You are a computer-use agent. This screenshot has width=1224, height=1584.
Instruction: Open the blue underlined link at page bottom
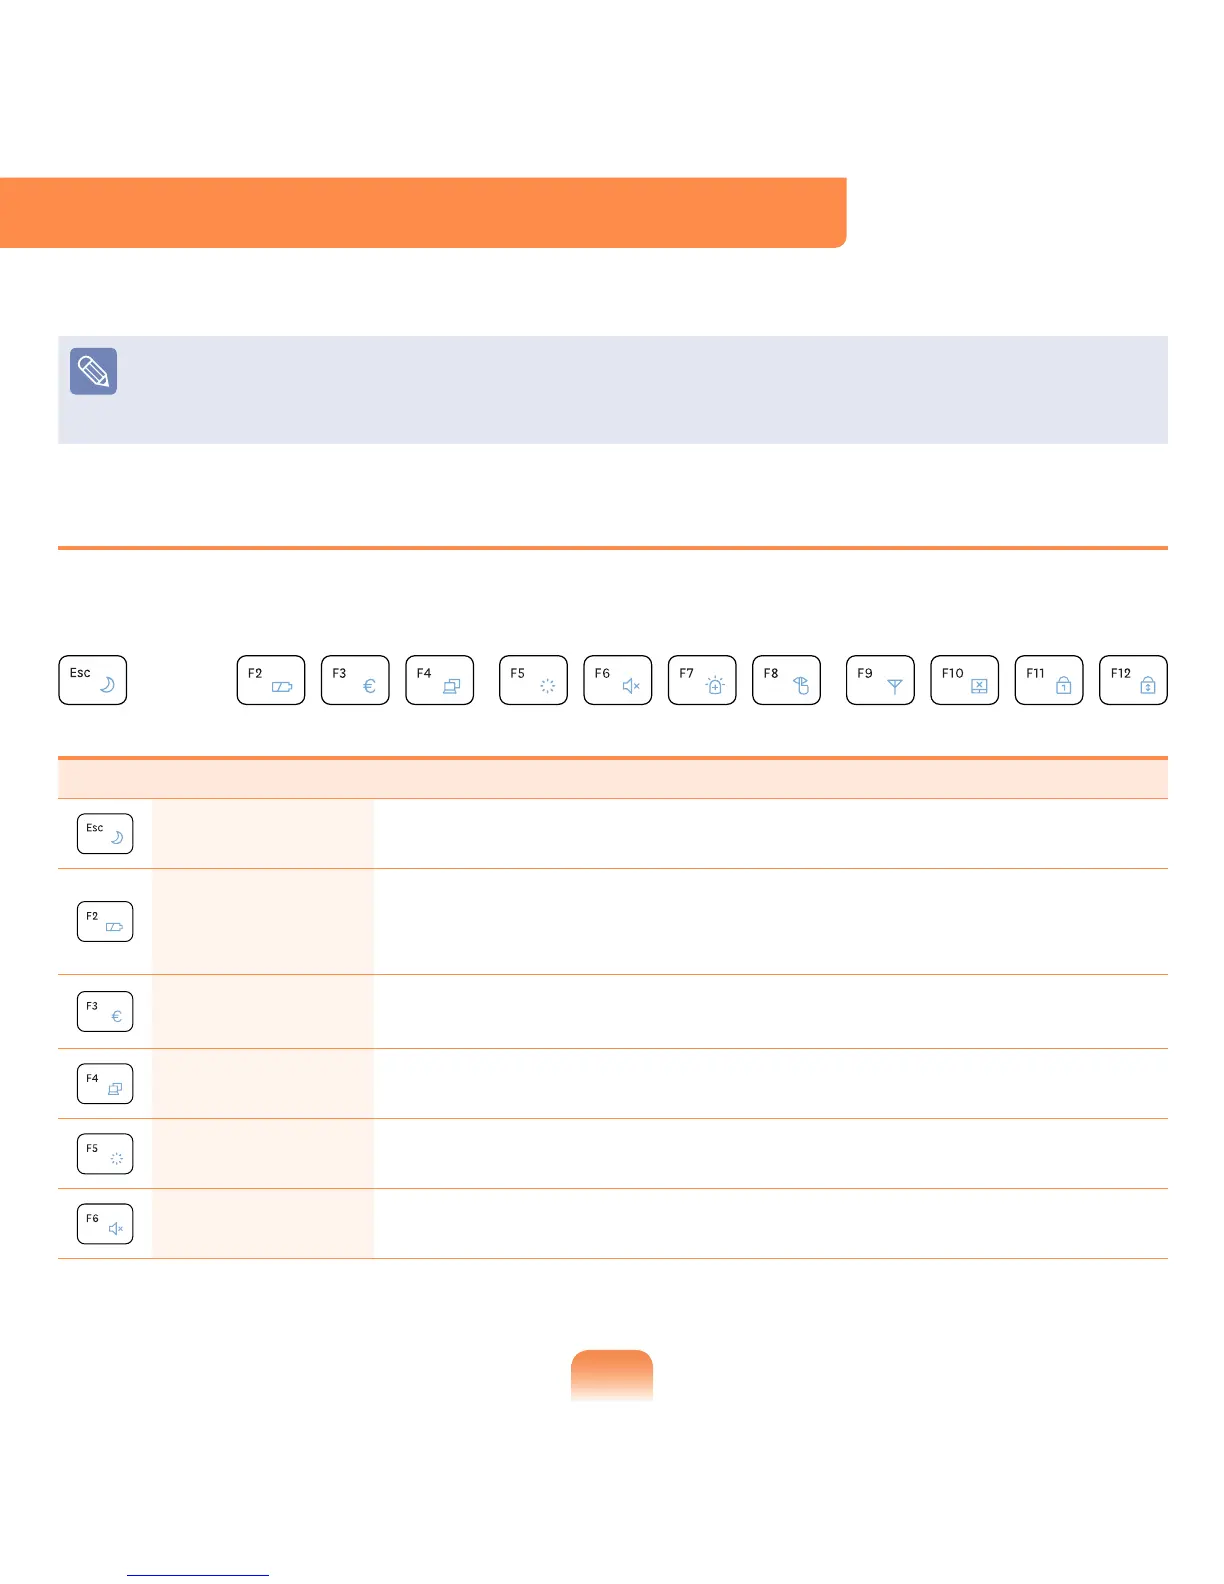(x=198, y=1574)
